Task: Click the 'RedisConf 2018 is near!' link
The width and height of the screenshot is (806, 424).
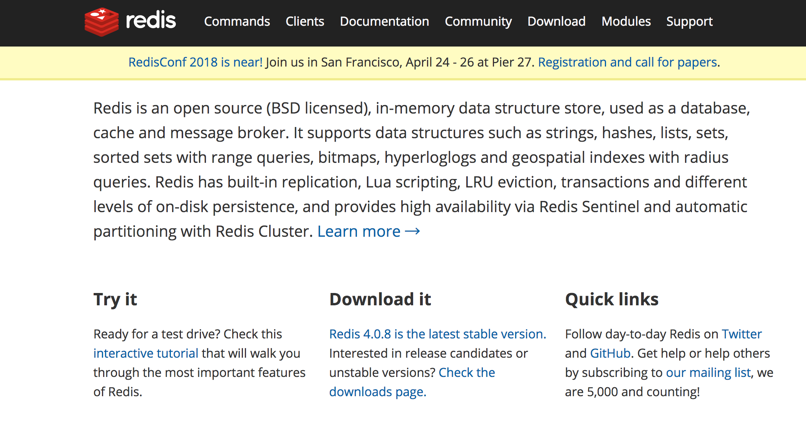Action: coord(195,62)
